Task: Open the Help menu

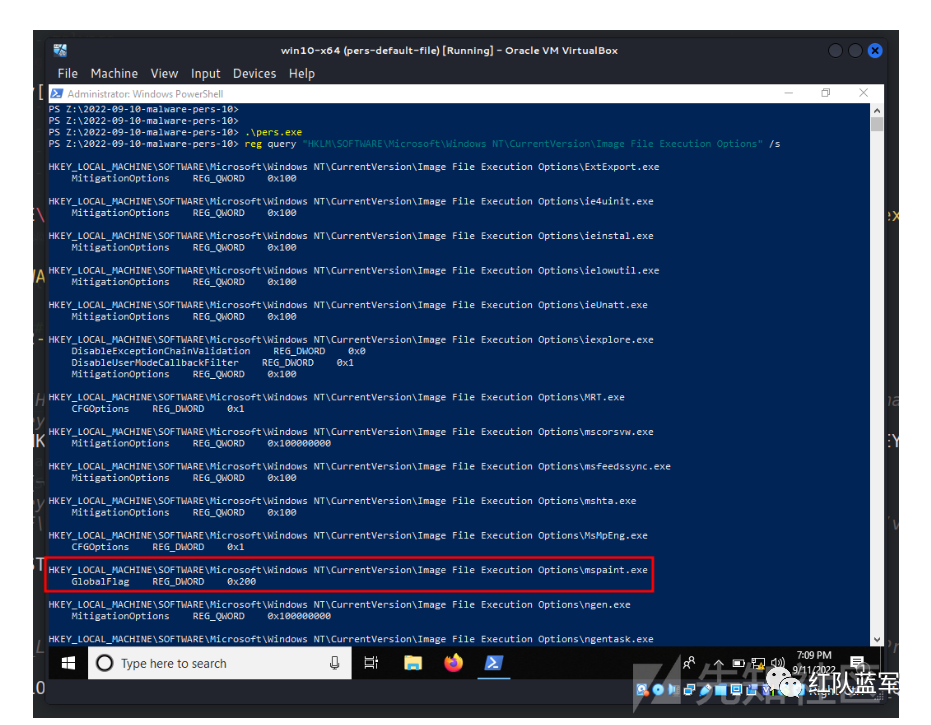Action: (302, 74)
